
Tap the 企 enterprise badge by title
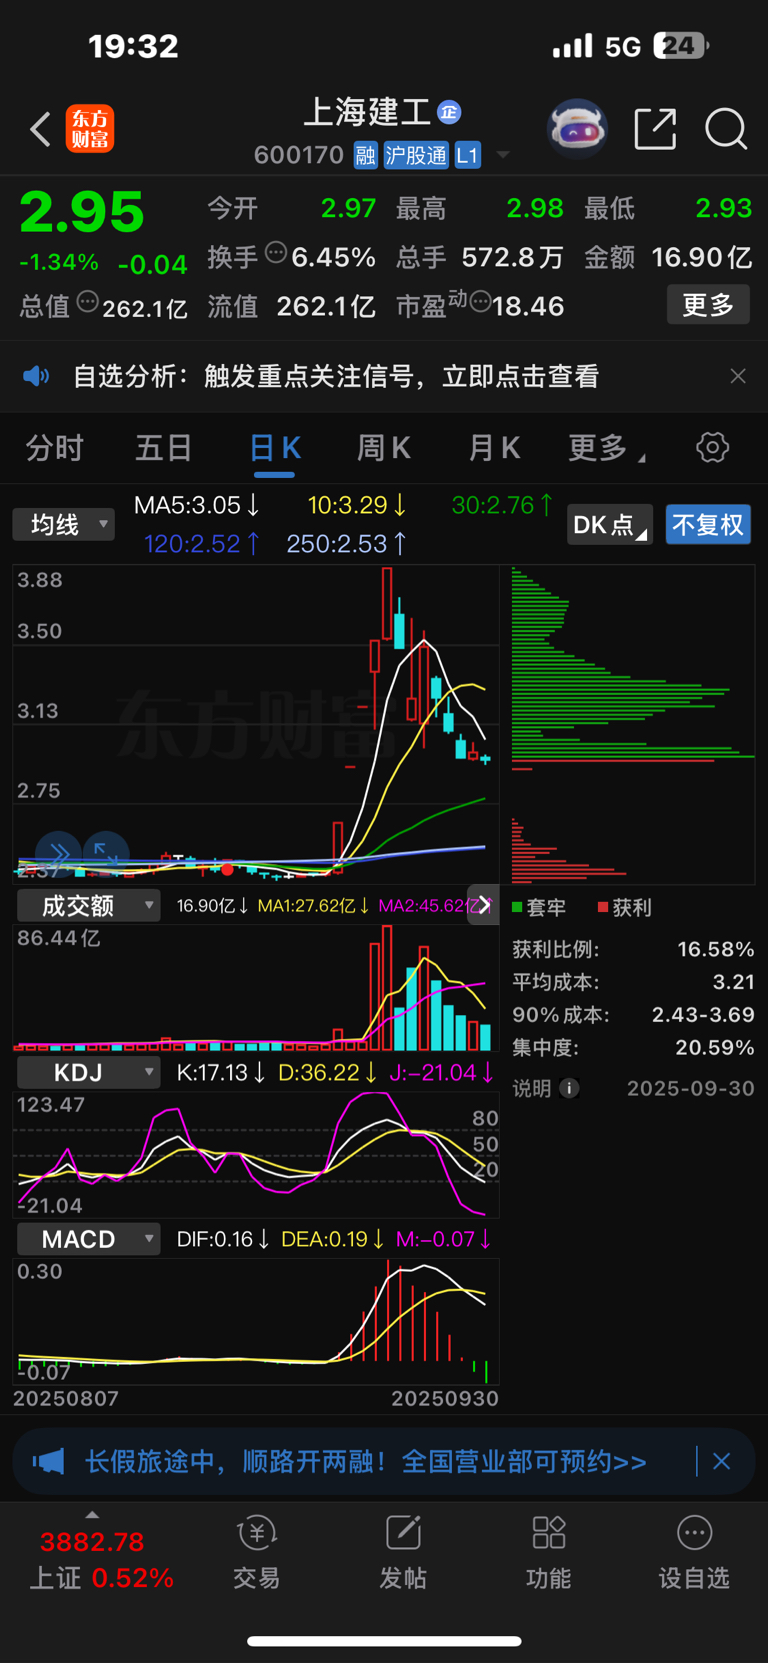click(449, 112)
